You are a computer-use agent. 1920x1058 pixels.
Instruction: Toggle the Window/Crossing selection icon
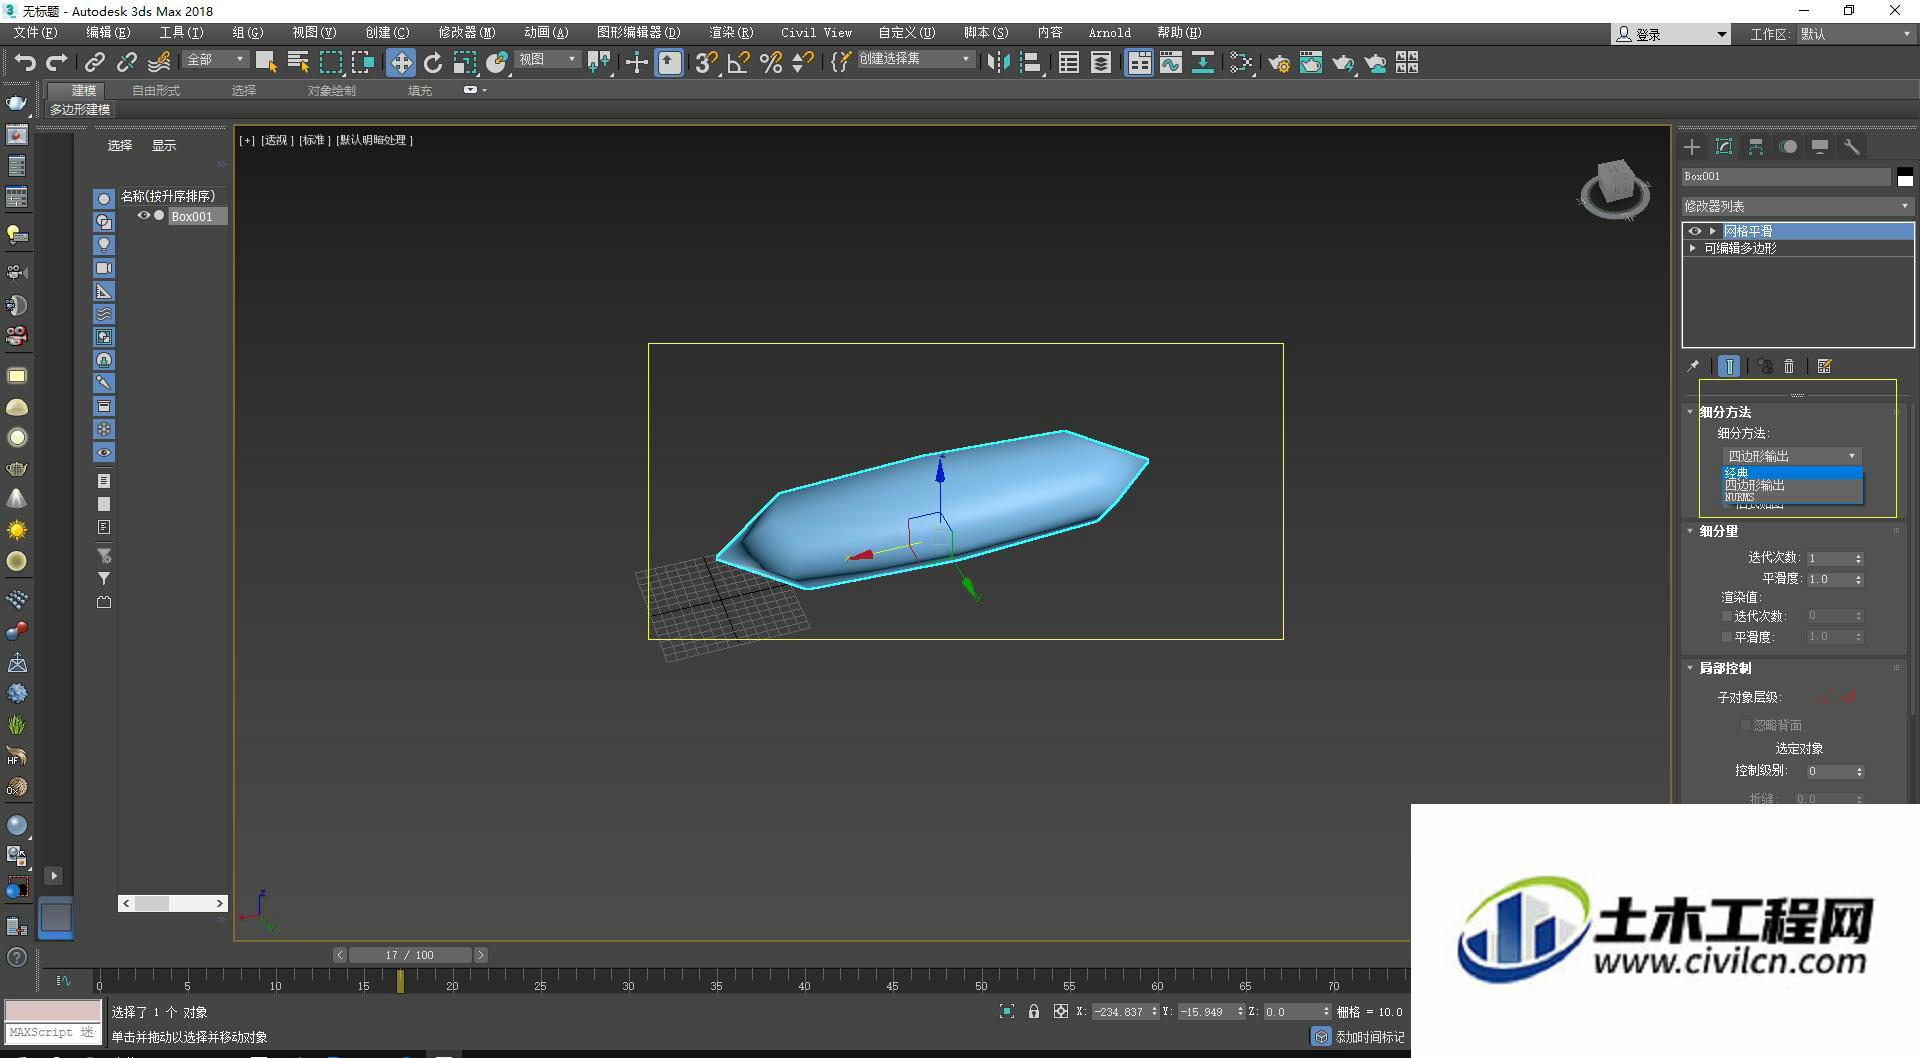(x=362, y=62)
